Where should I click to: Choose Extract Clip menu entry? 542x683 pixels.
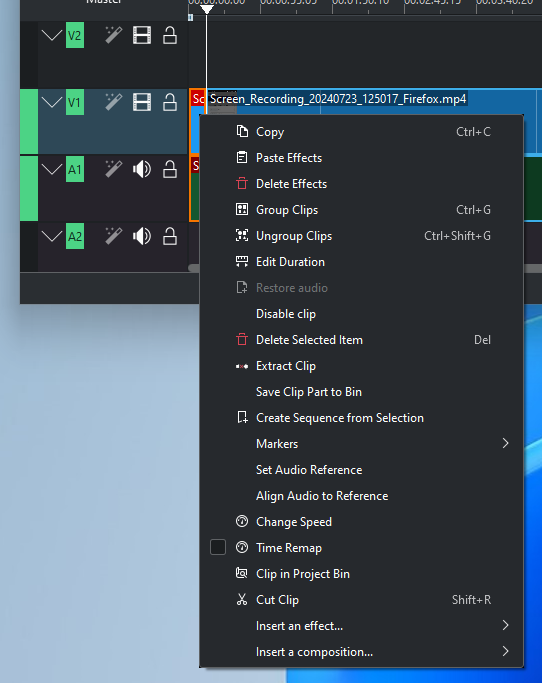pos(362,366)
